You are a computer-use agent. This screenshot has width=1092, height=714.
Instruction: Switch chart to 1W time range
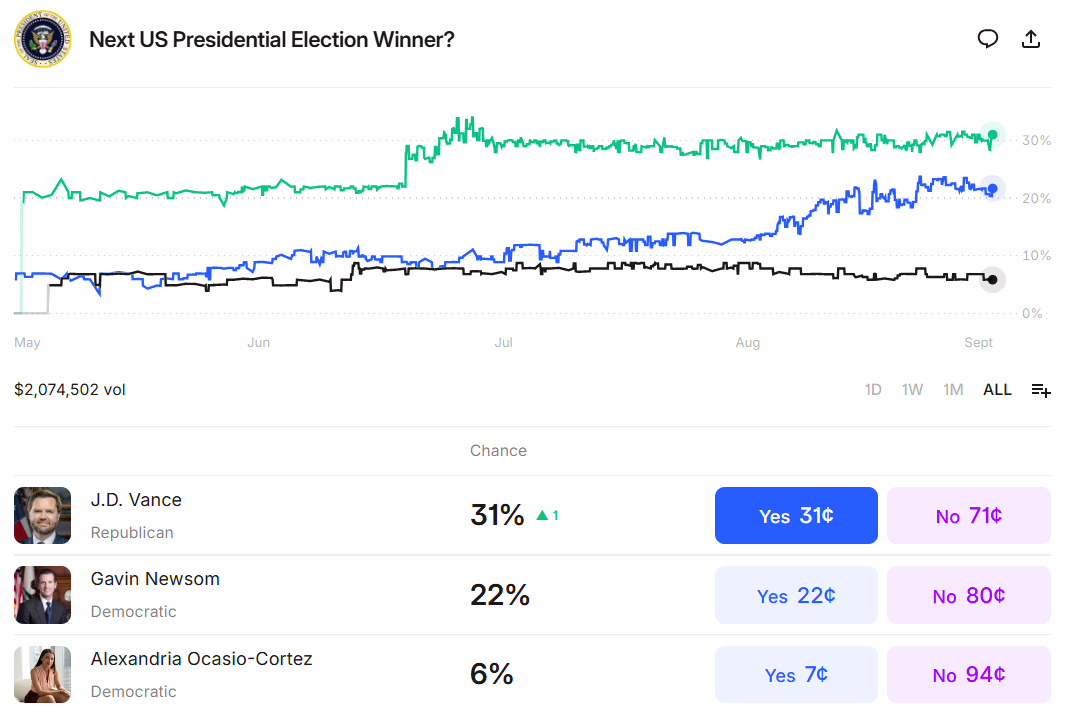pos(912,390)
